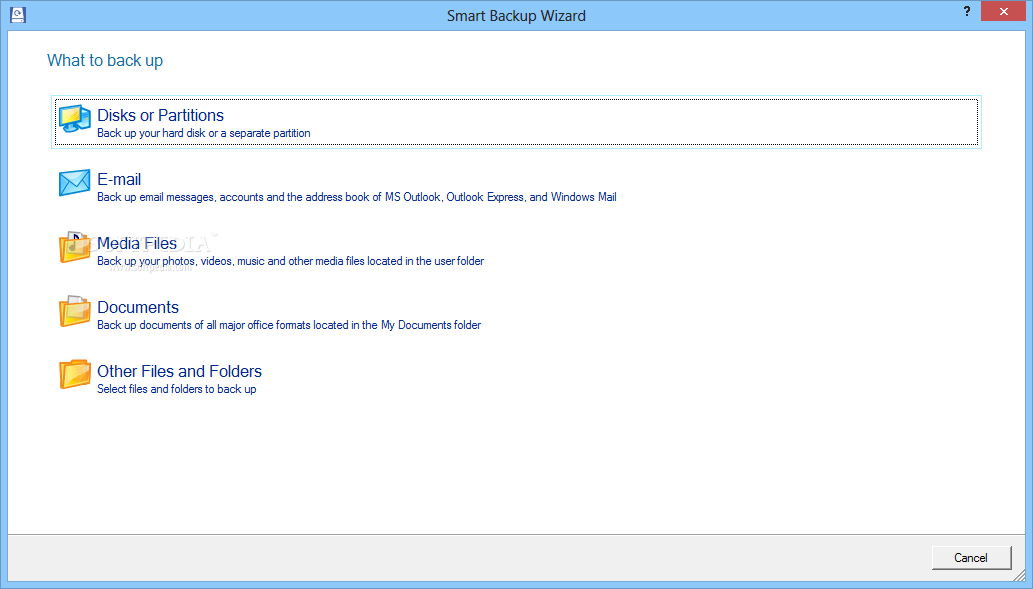Pick the Documents backup option title

(138, 307)
